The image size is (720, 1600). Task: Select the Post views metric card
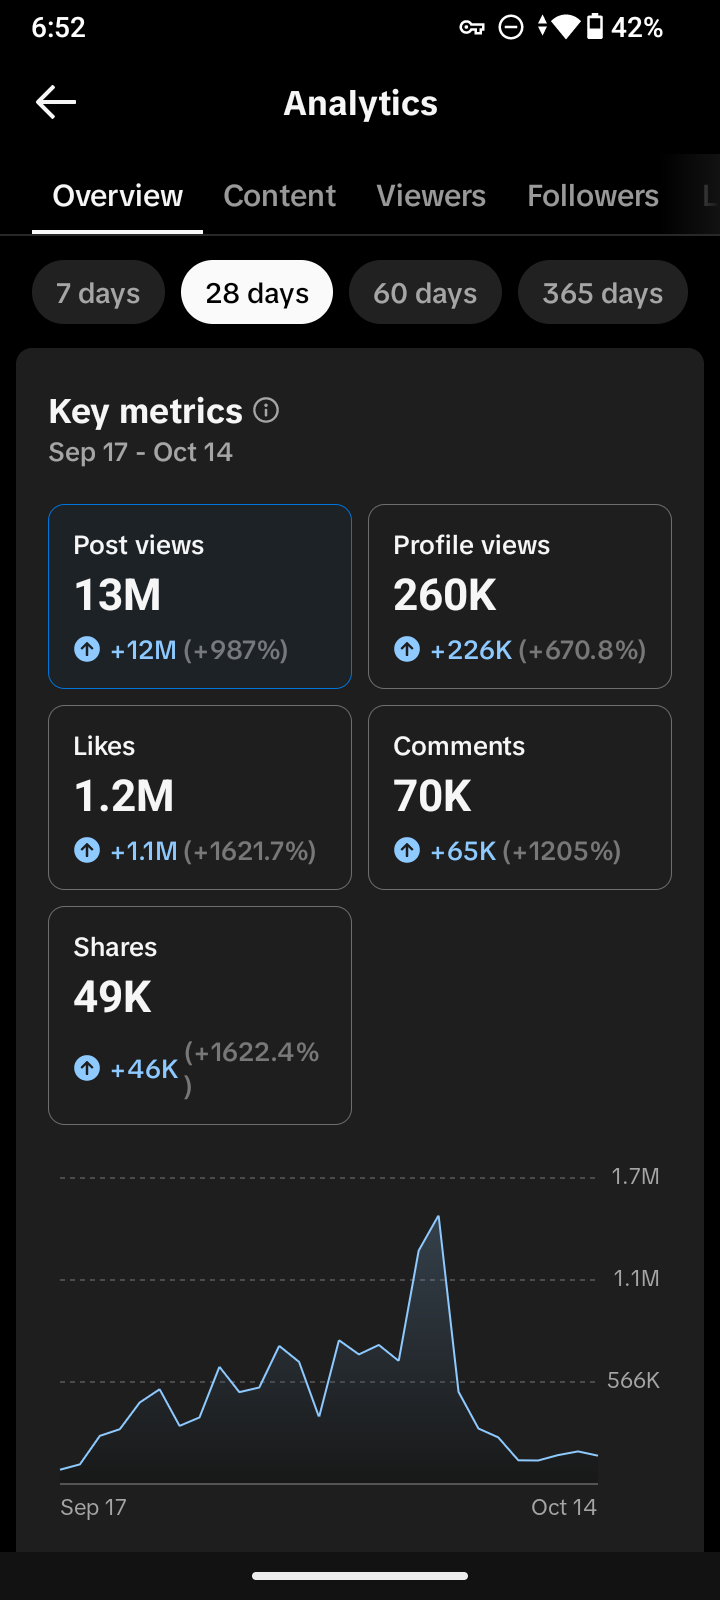pos(200,597)
